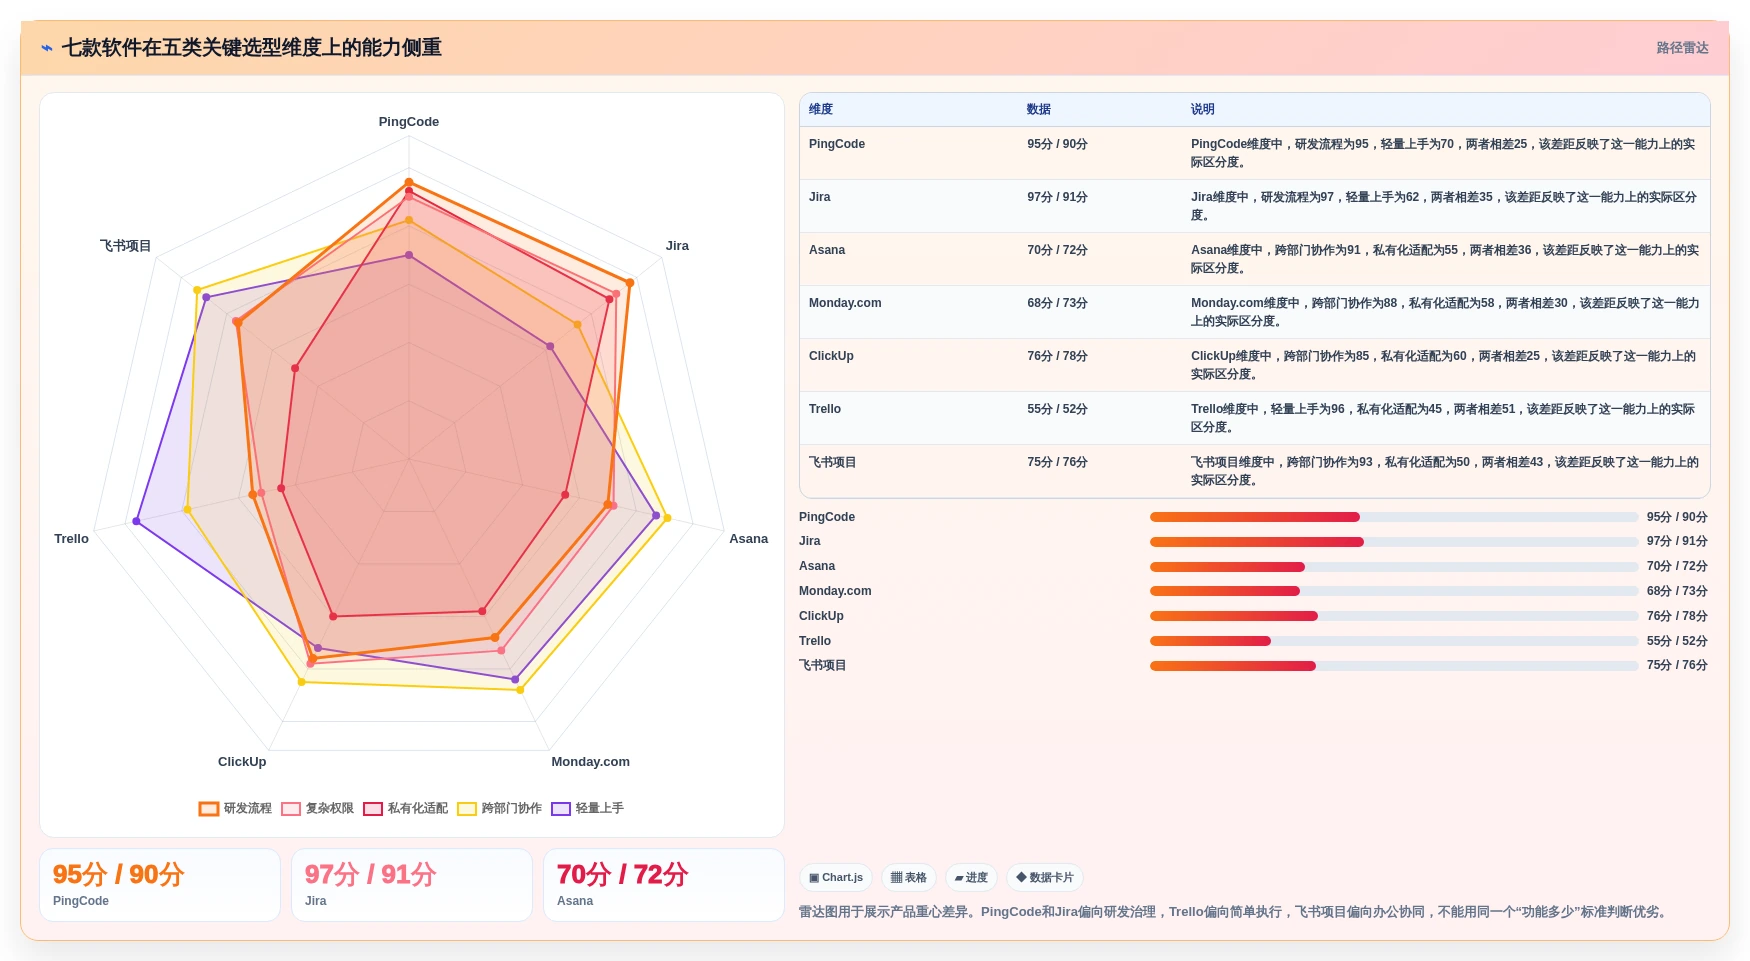
Task: Select the Jira table row name
Action: pyautogui.click(x=820, y=197)
